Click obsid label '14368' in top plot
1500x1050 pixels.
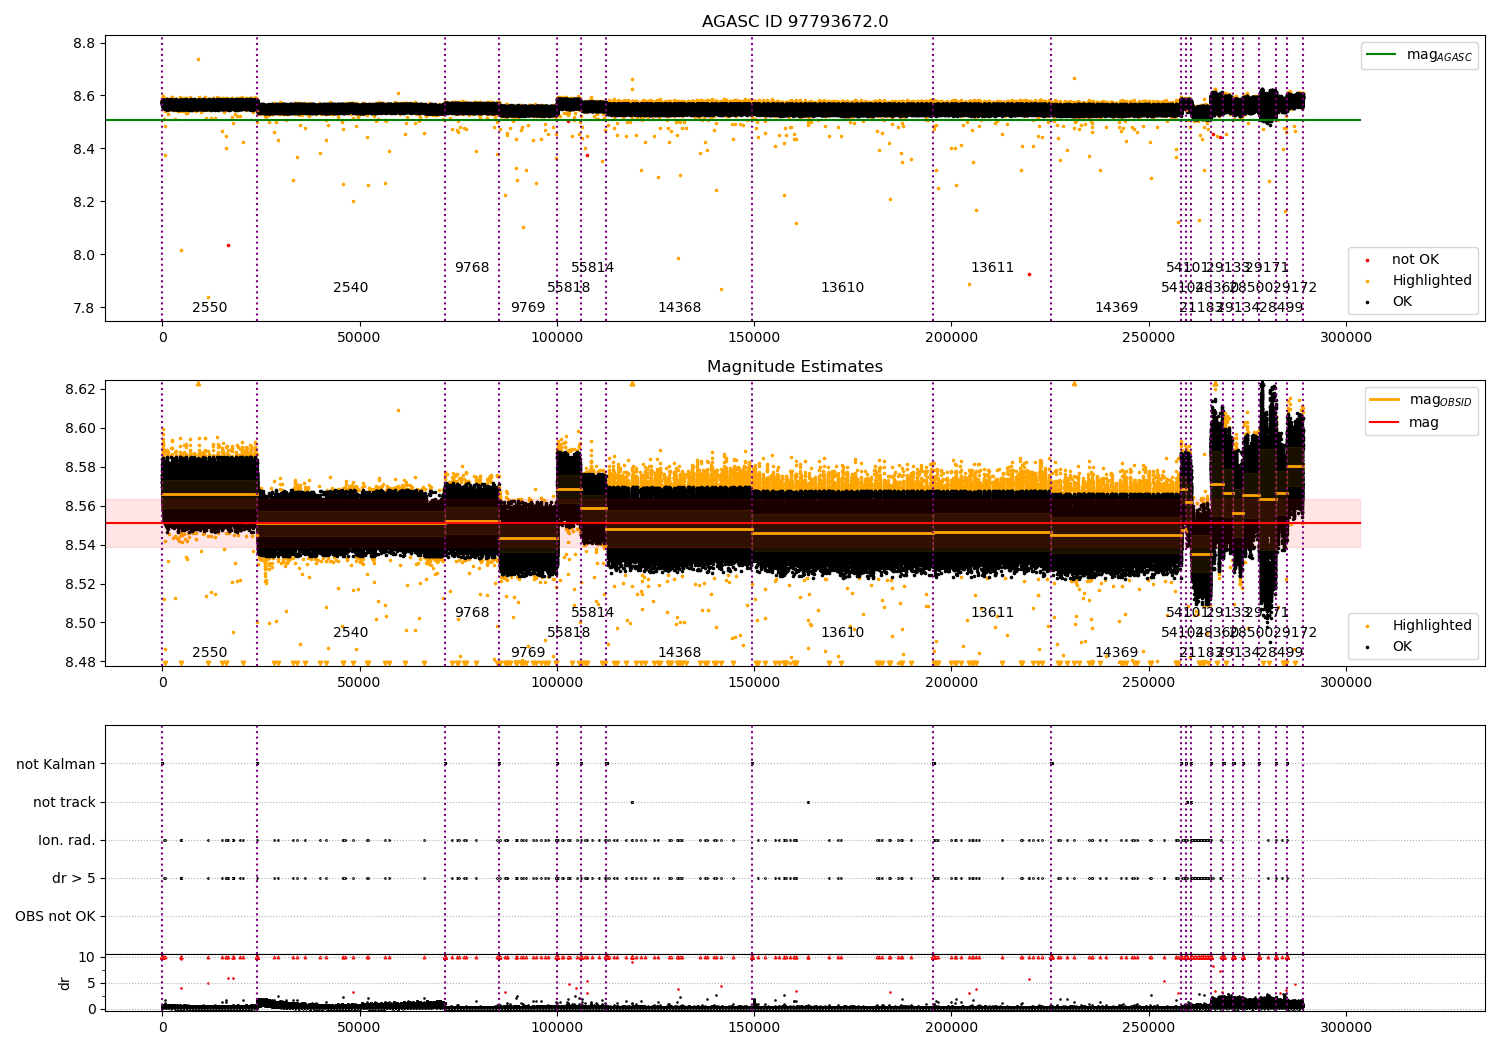click(x=680, y=308)
